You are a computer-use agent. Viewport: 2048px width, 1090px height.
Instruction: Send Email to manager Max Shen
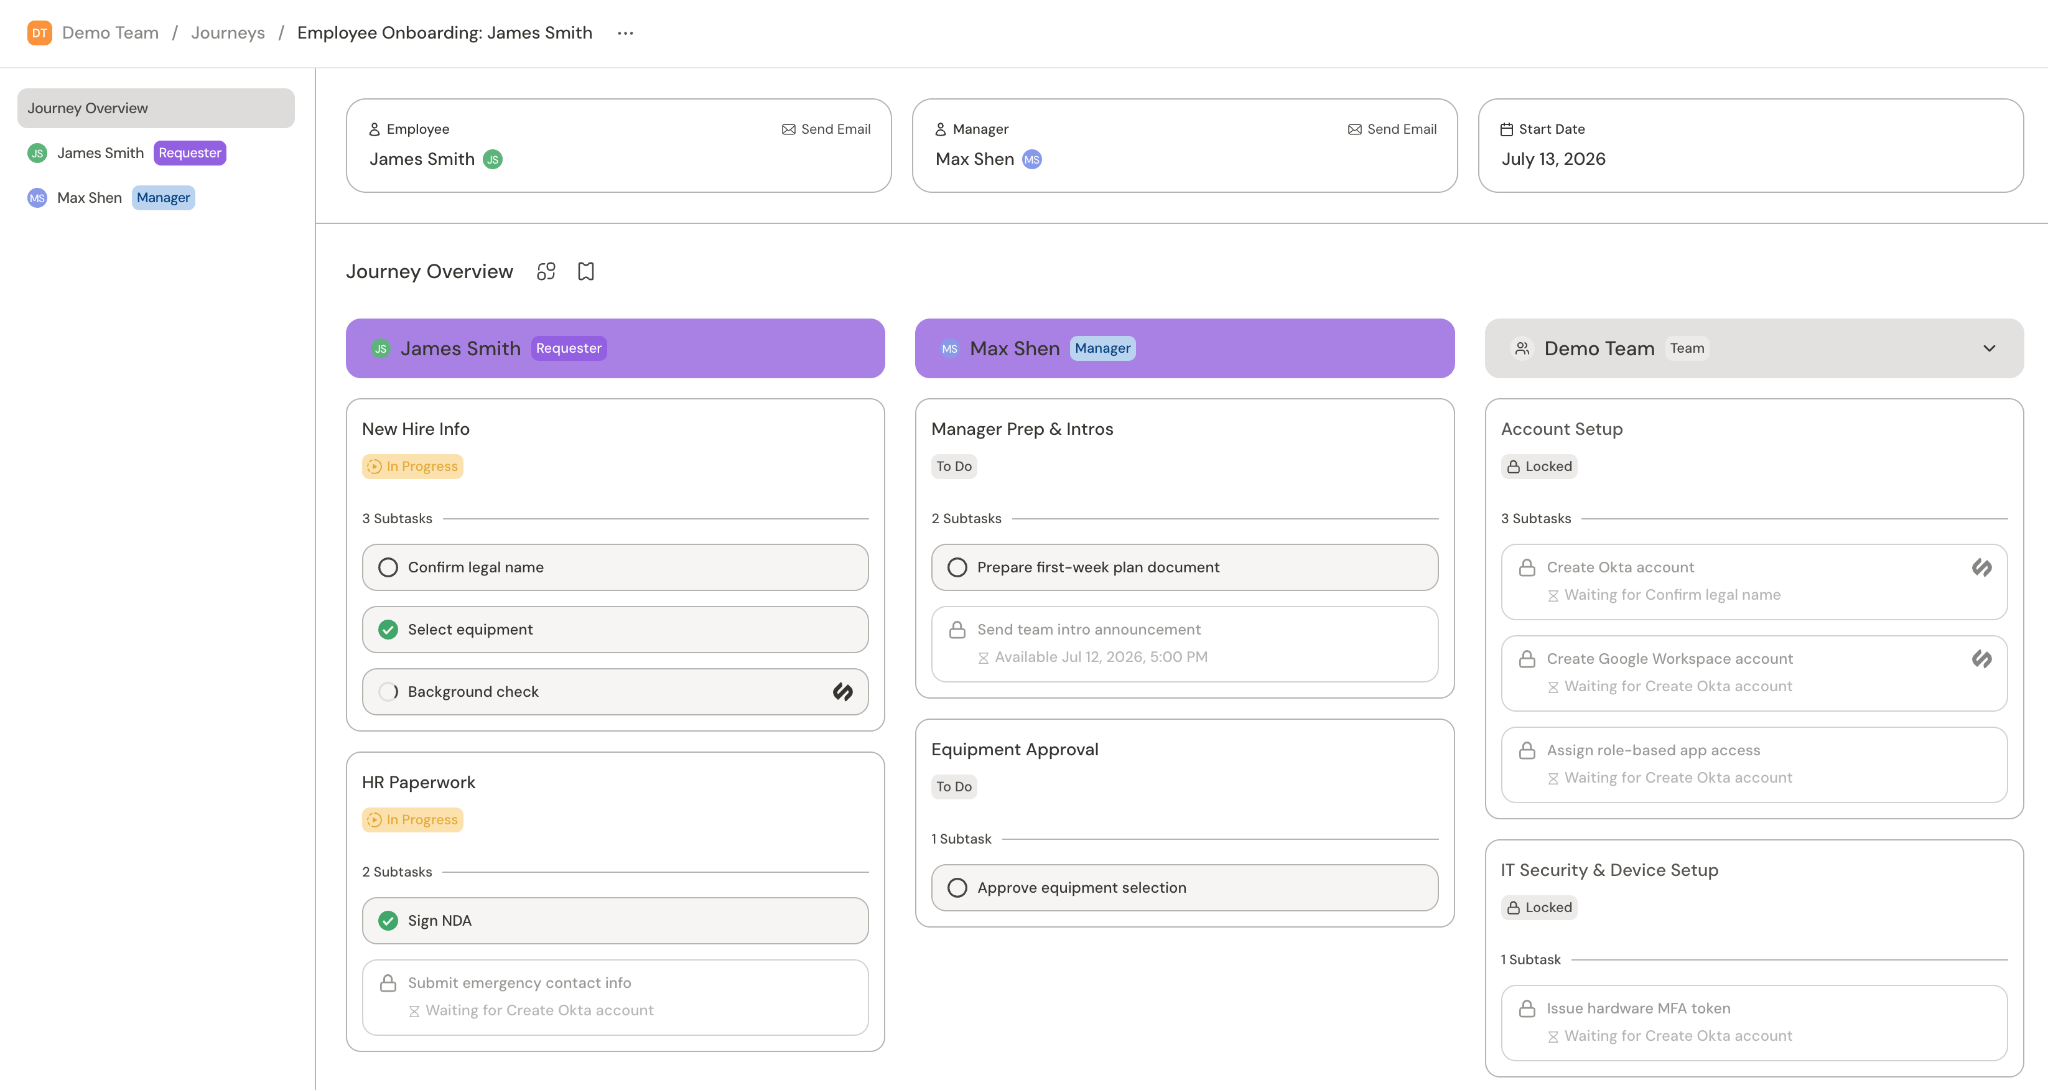point(1392,129)
